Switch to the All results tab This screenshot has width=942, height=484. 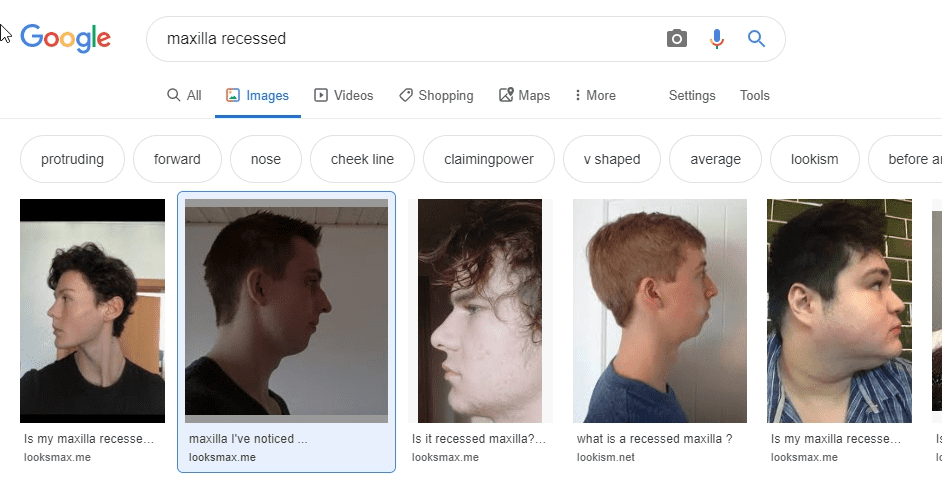click(184, 96)
